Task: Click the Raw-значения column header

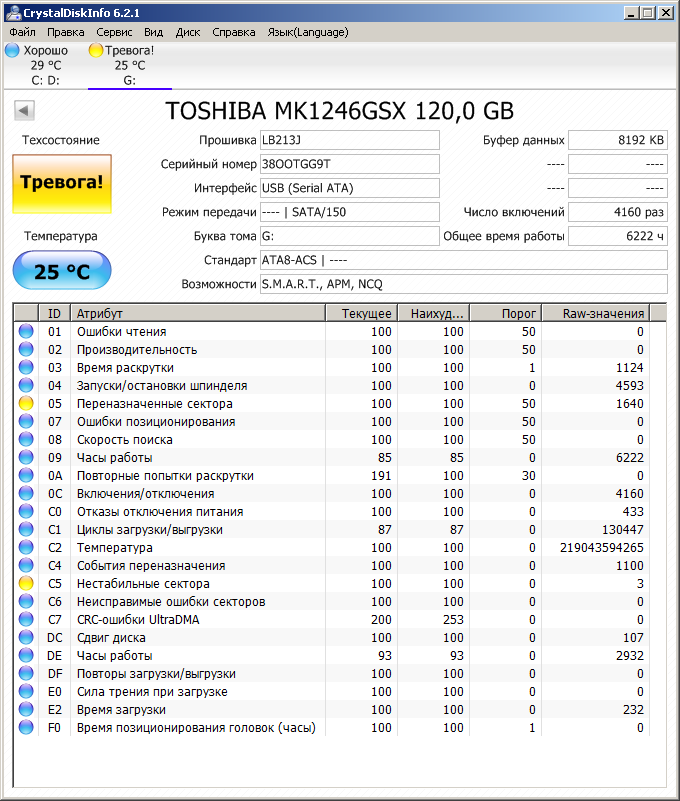Action: click(596, 313)
